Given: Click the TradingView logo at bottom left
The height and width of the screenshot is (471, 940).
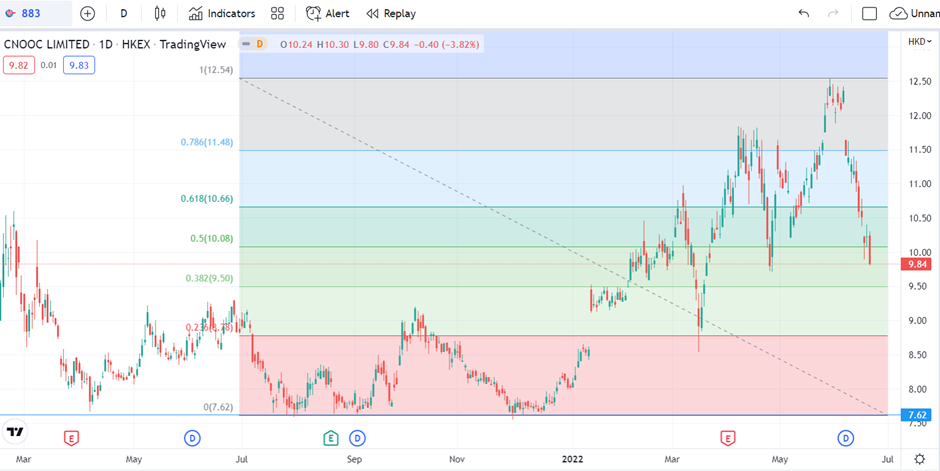Looking at the screenshot, I should pos(15,431).
